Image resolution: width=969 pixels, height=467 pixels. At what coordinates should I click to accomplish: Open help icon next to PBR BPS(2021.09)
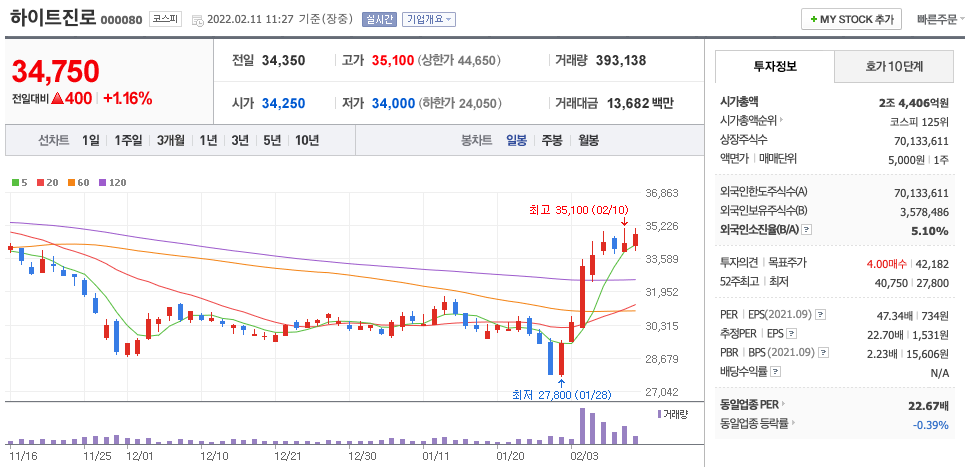coord(823,353)
